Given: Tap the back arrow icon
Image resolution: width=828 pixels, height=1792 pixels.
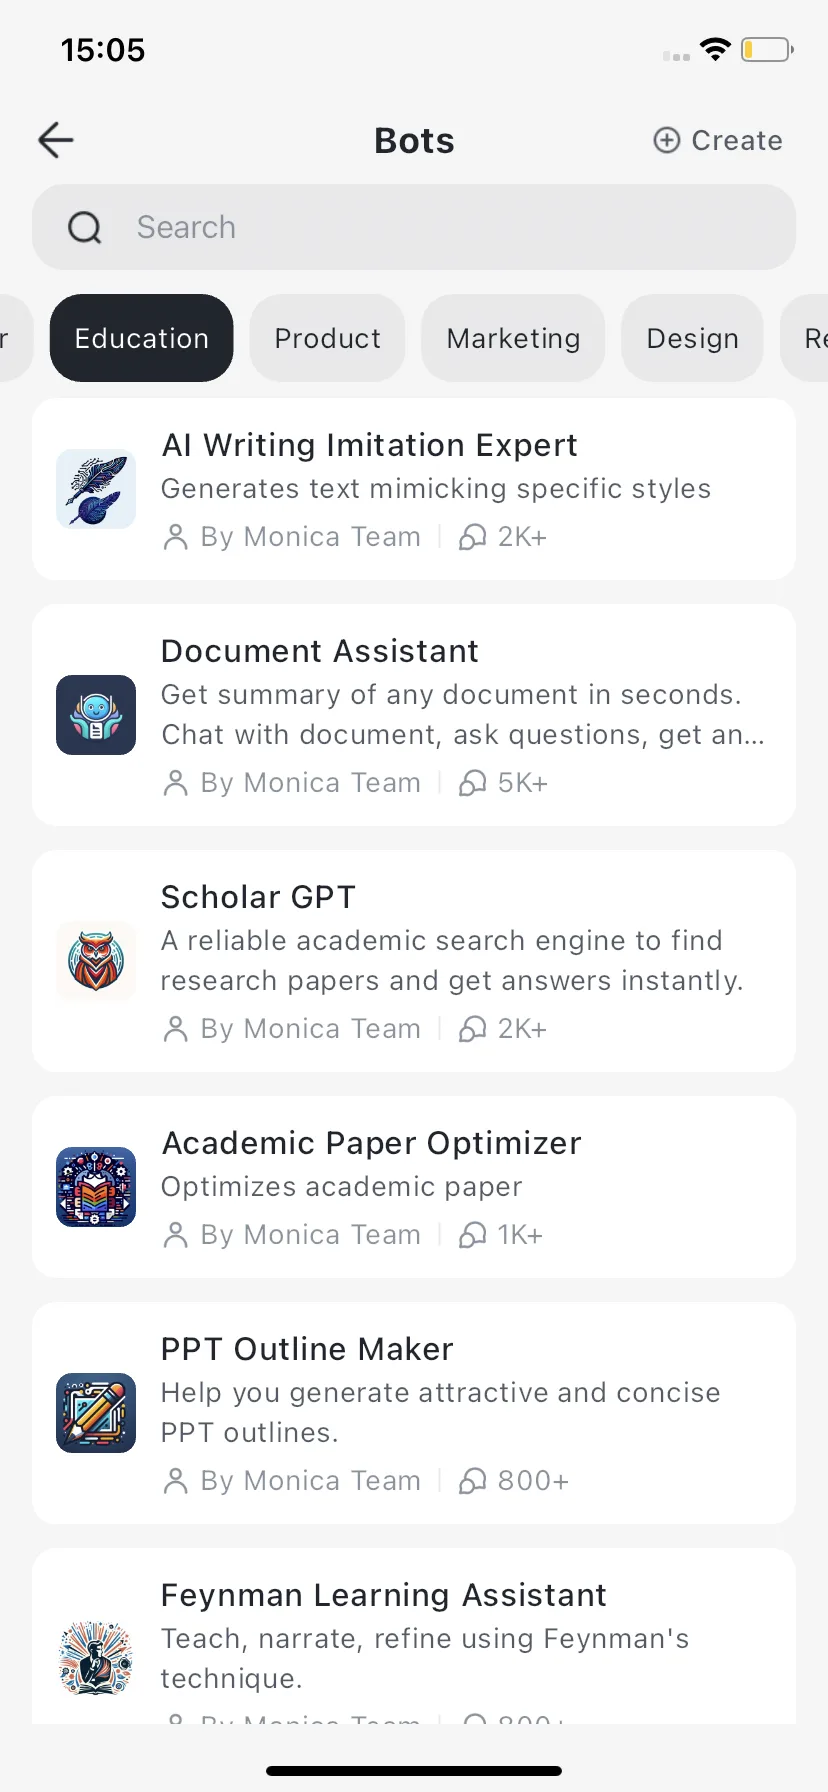Looking at the screenshot, I should pyautogui.click(x=56, y=140).
